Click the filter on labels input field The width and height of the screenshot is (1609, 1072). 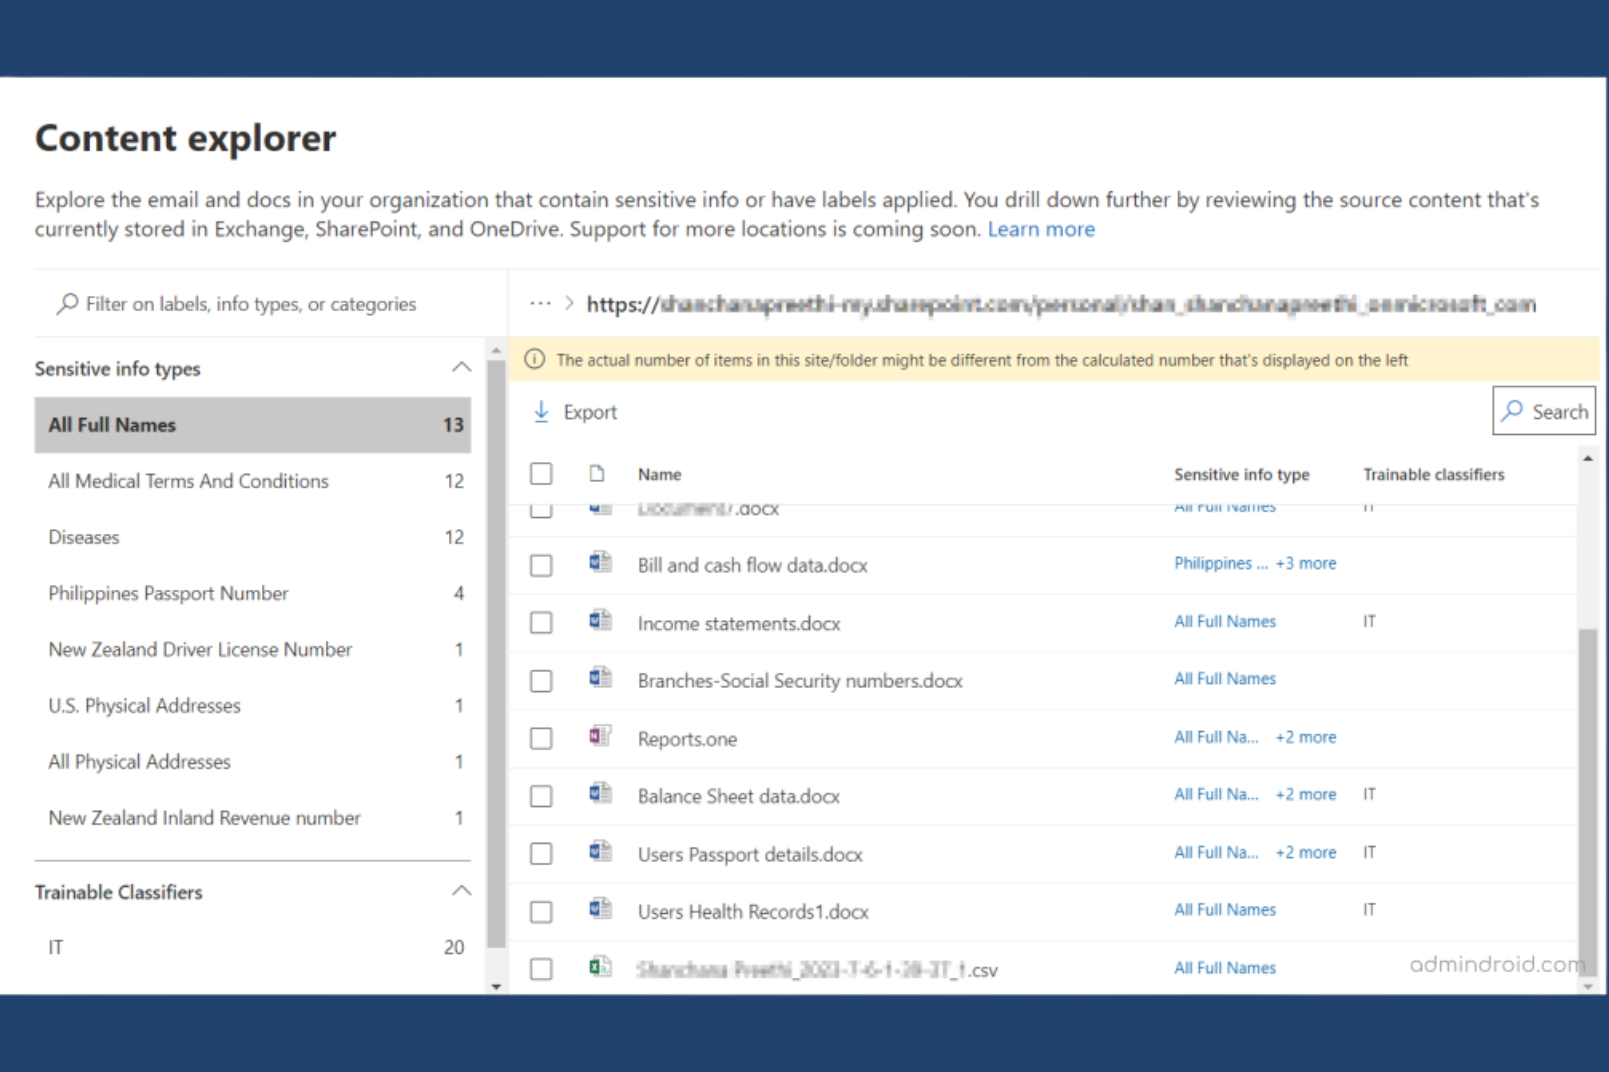point(250,304)
